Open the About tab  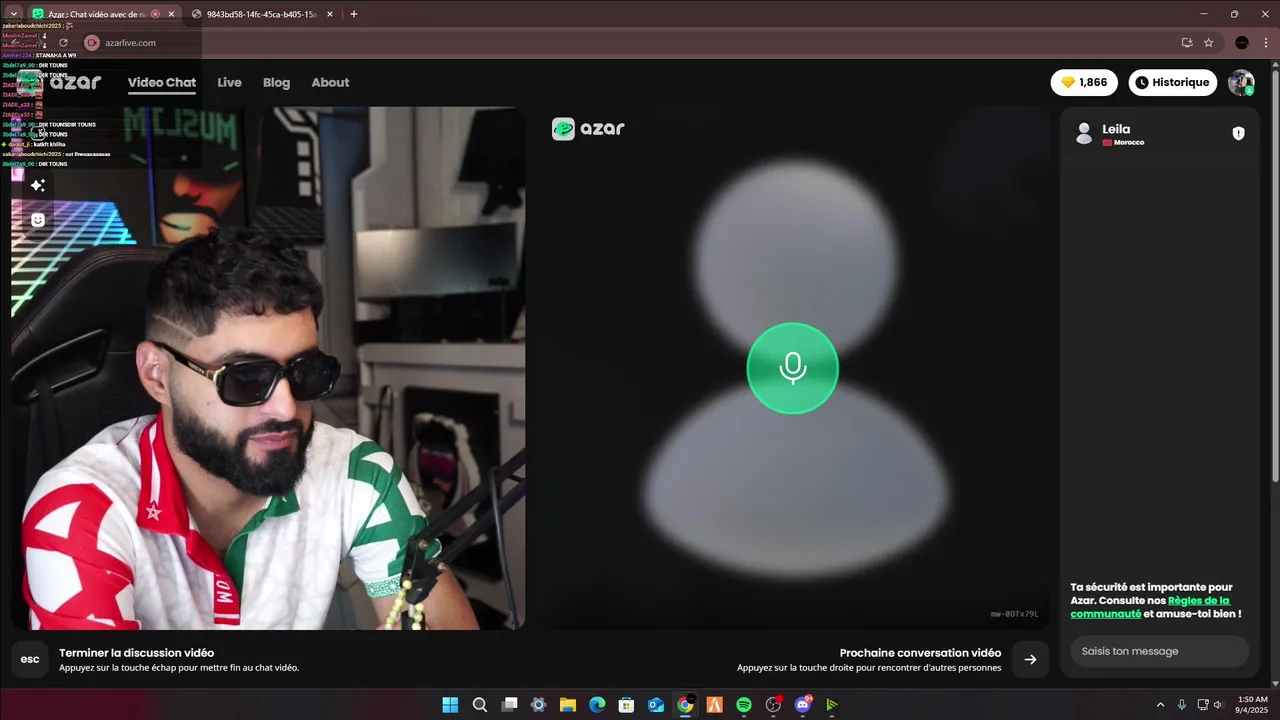click(x=330, y=82)
